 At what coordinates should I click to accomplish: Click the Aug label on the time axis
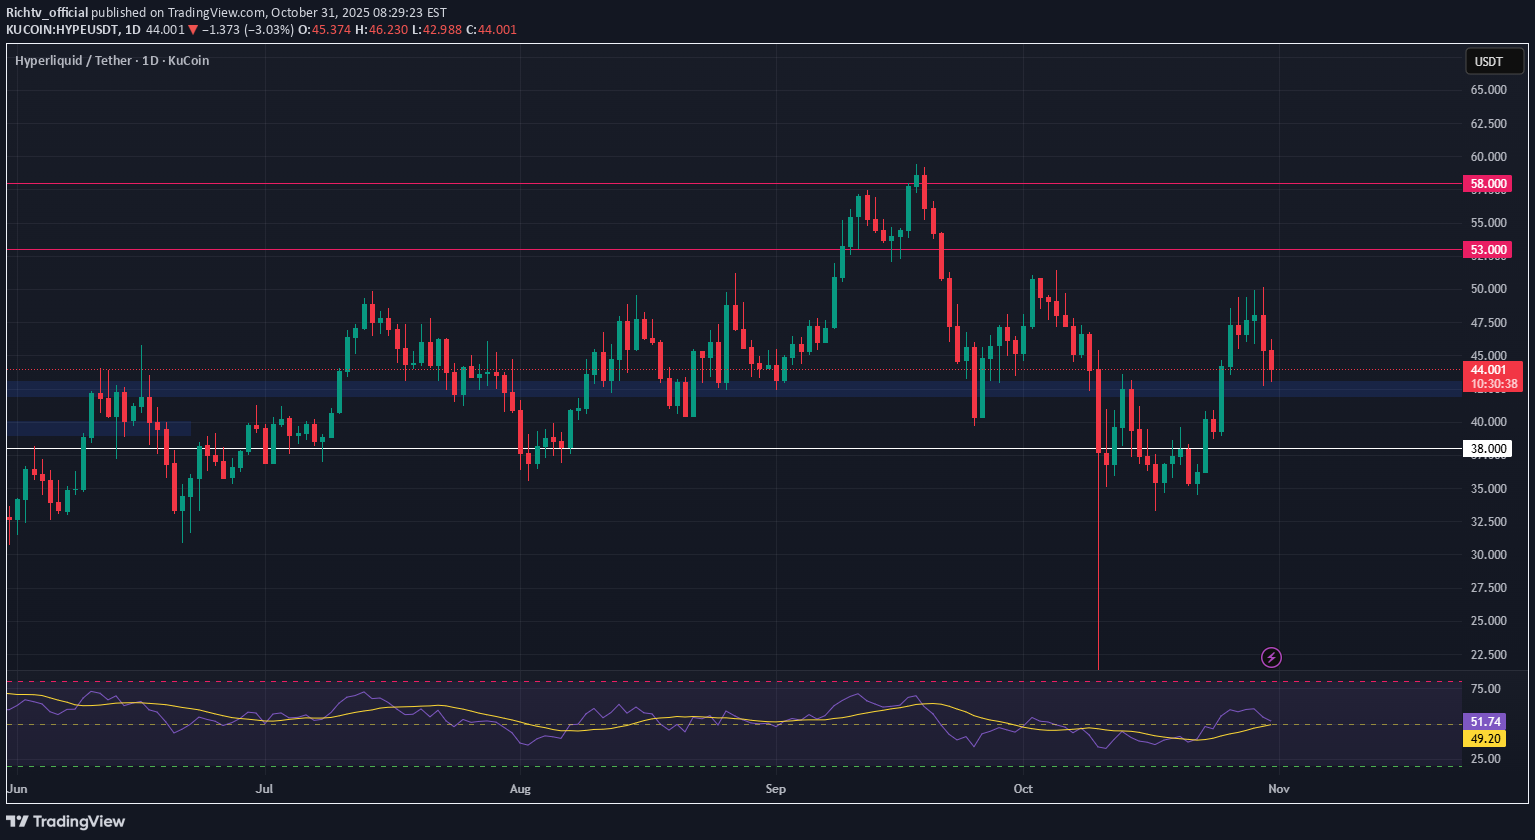(519, 789)
